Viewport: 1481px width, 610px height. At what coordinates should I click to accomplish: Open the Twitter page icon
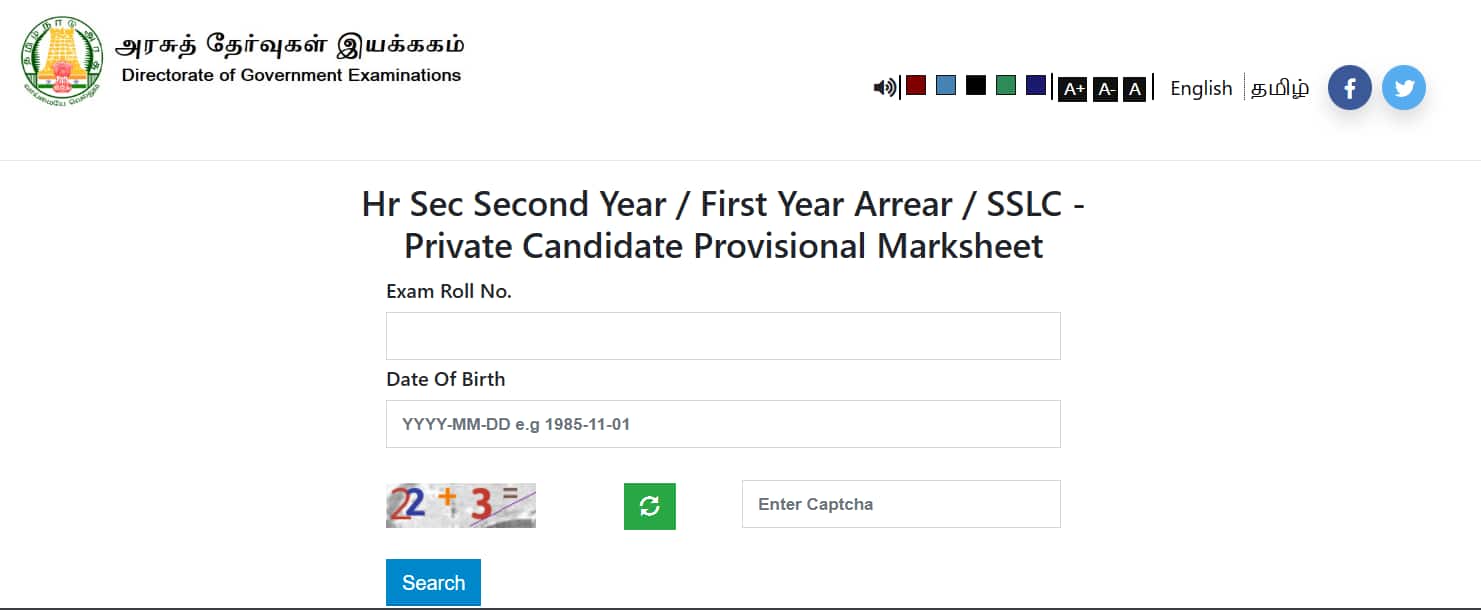click(1404, 88)
